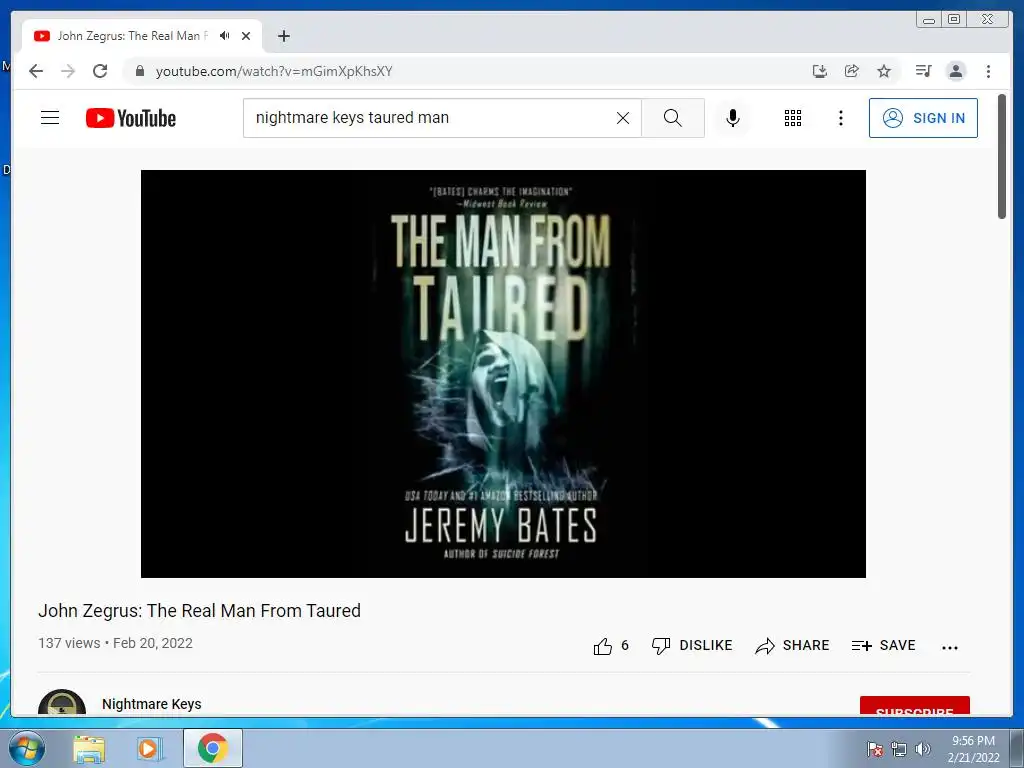Click the DISLIKE button
The width and height of the screenshot is (1024, 768).
[692, 645]
